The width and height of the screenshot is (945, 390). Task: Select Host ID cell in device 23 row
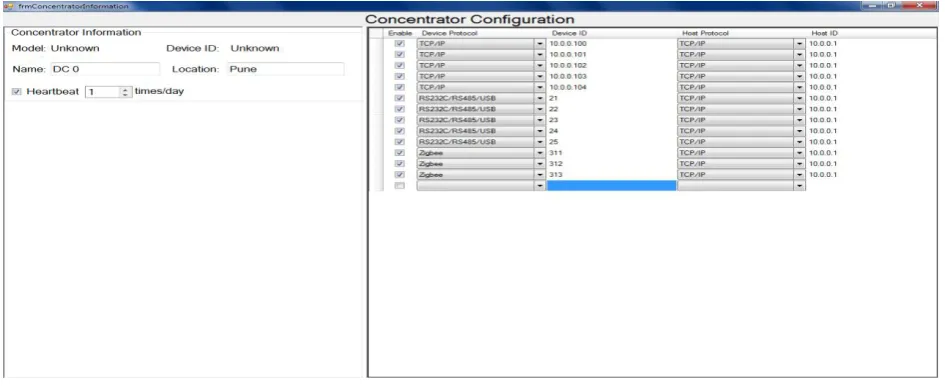(x=871, y=120)
